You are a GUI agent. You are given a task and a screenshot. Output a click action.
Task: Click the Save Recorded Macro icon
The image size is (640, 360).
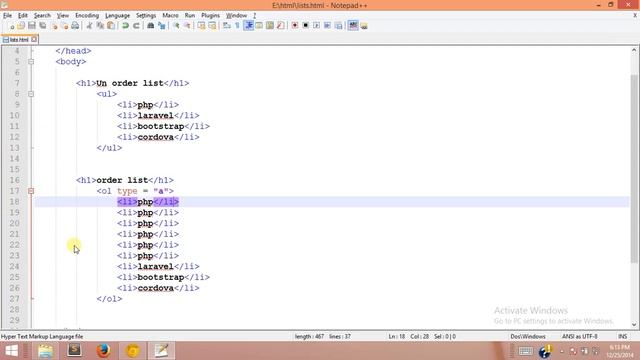point(338,26)
